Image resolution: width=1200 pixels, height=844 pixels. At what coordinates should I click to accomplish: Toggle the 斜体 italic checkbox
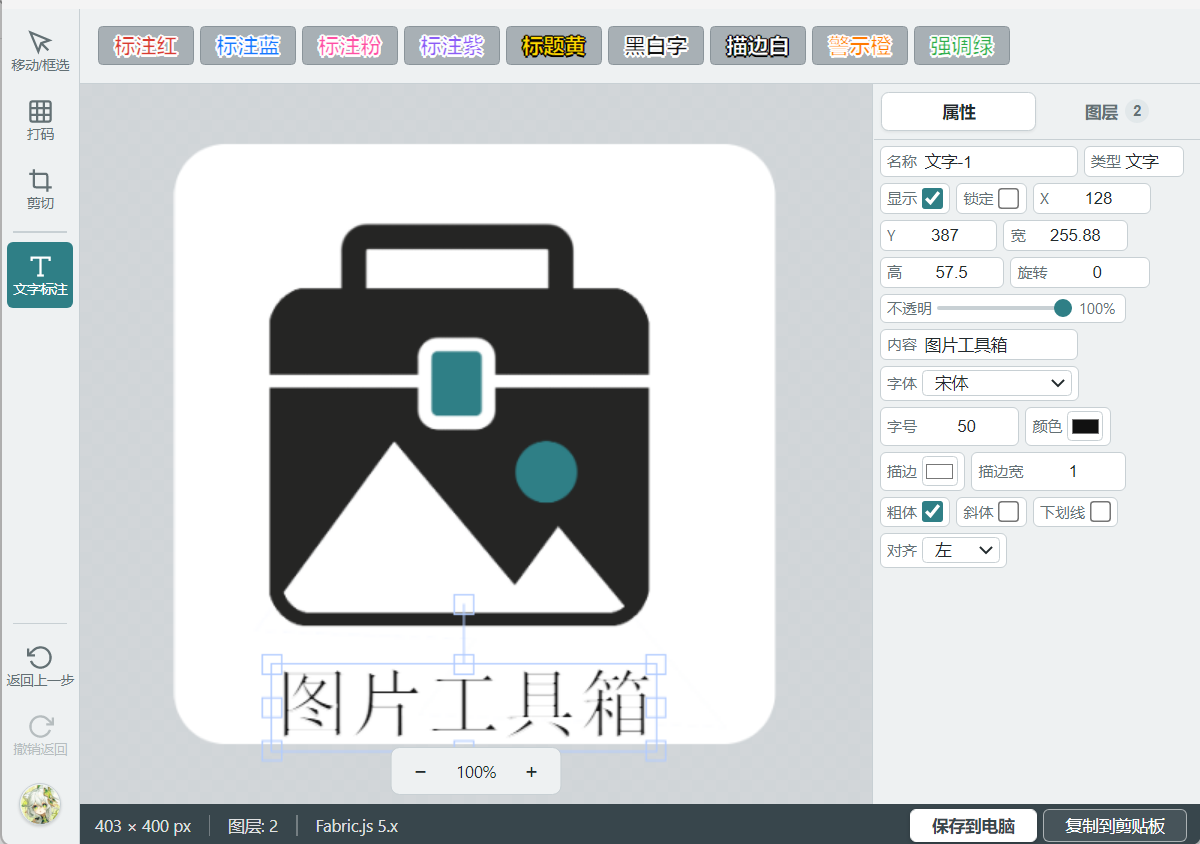point(1008,512)
